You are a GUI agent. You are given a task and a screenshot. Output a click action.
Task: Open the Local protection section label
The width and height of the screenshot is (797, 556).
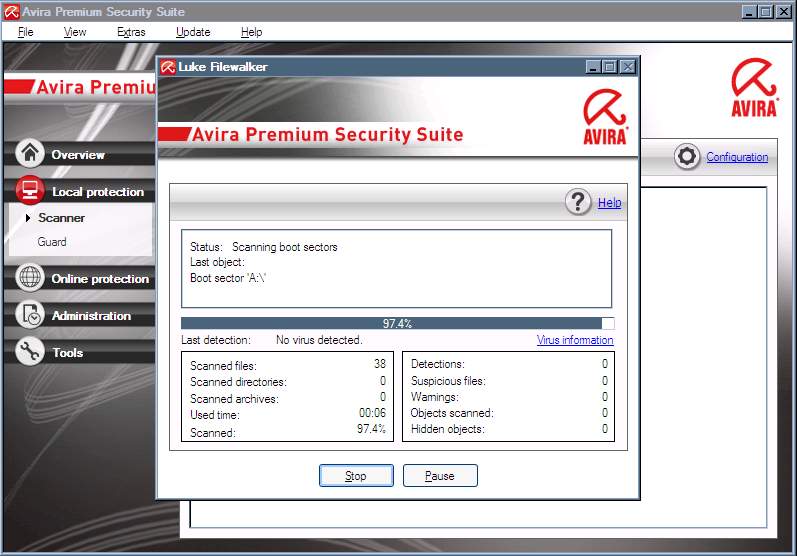[98, 192]
